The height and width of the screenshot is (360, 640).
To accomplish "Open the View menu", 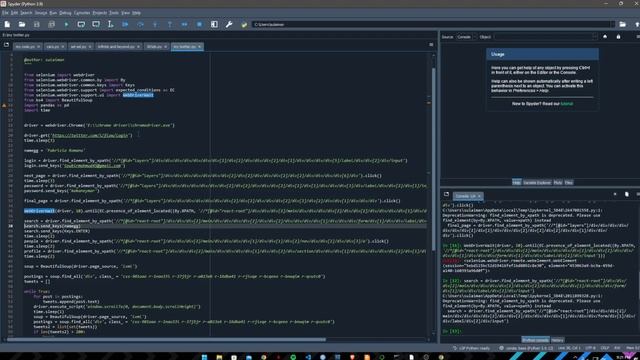I will click(x=125, y=13).
